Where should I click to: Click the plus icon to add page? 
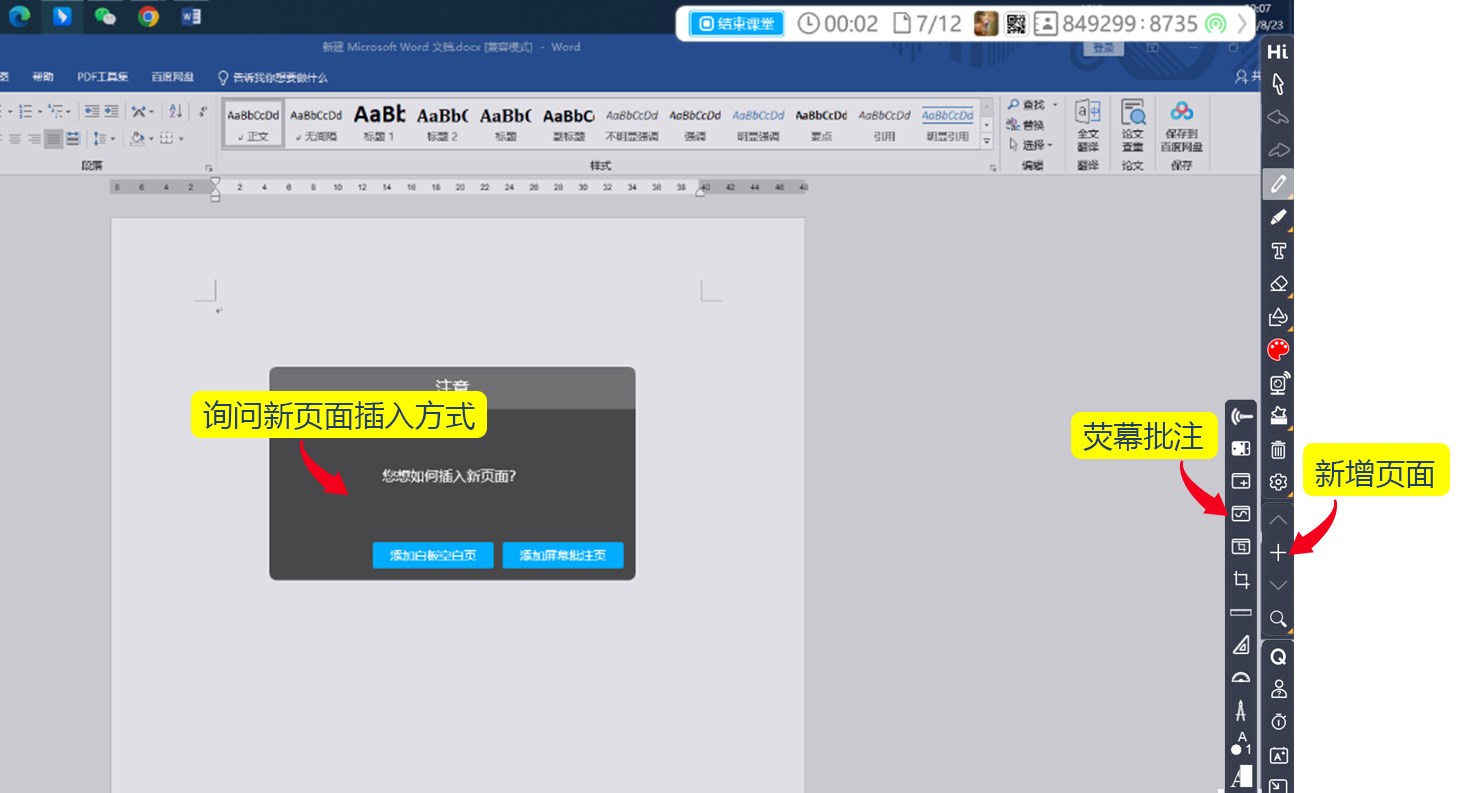1278,553
